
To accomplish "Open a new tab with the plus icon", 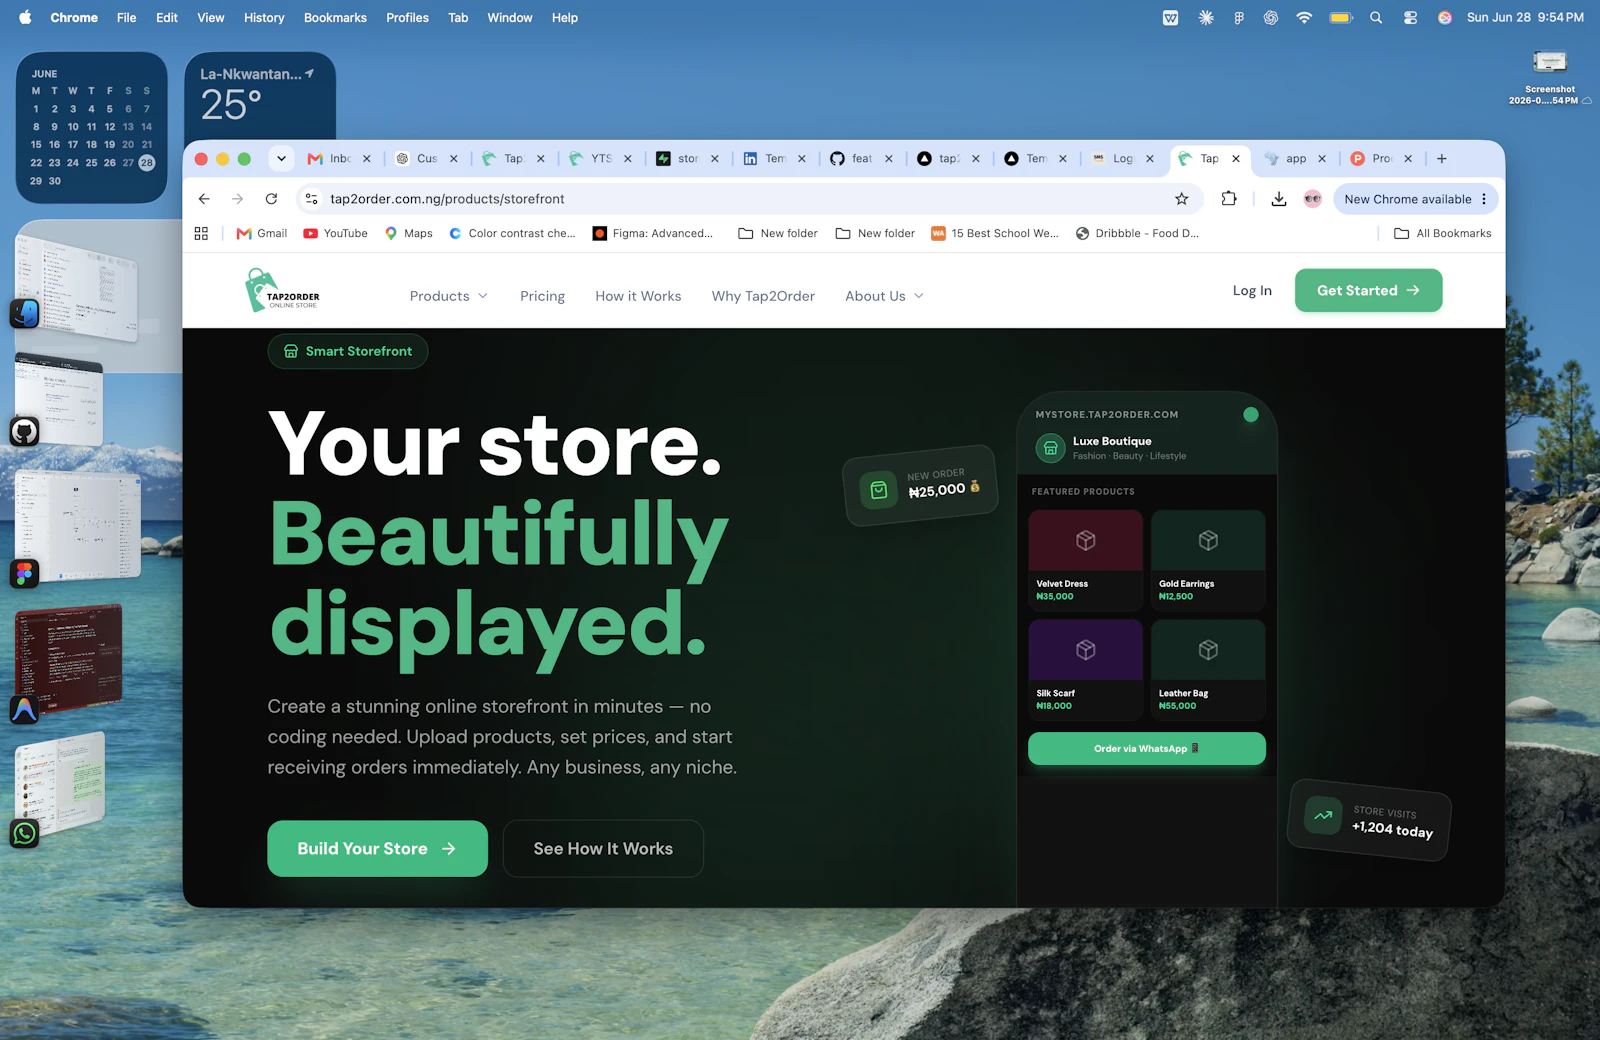I will coord(1442,158).
